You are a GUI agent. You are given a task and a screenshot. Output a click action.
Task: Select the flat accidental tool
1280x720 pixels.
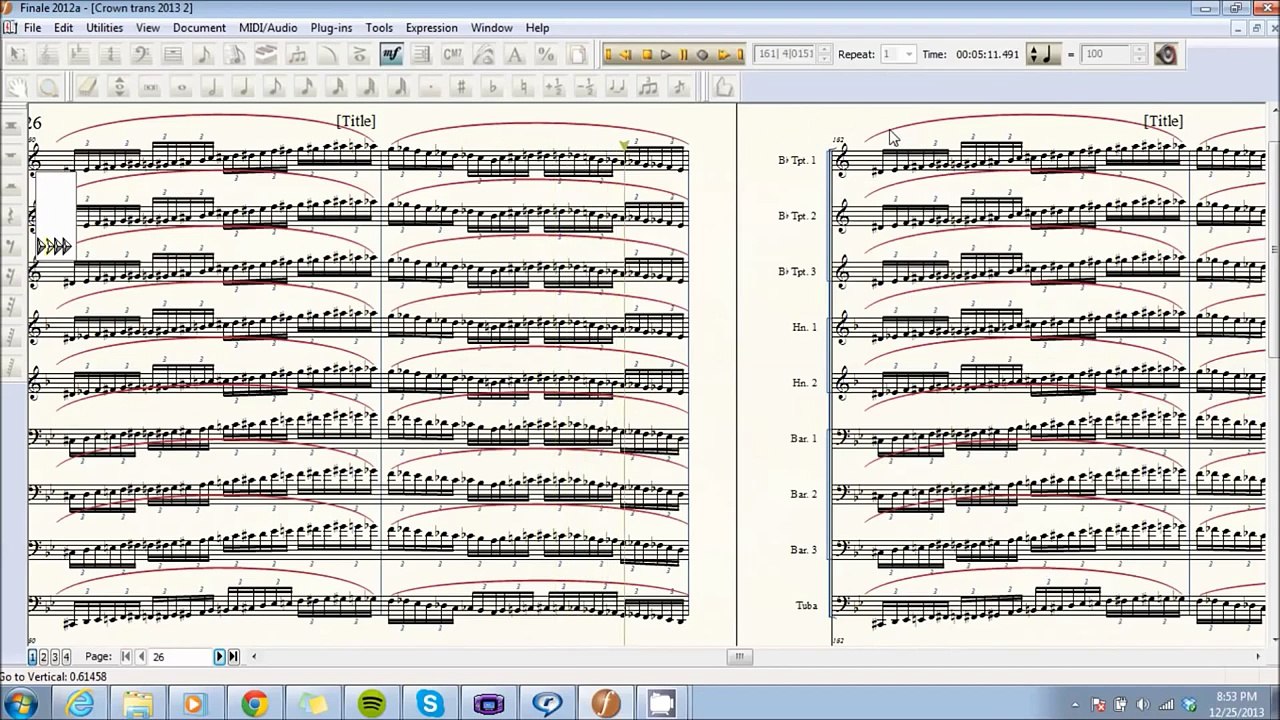[492, 87]
